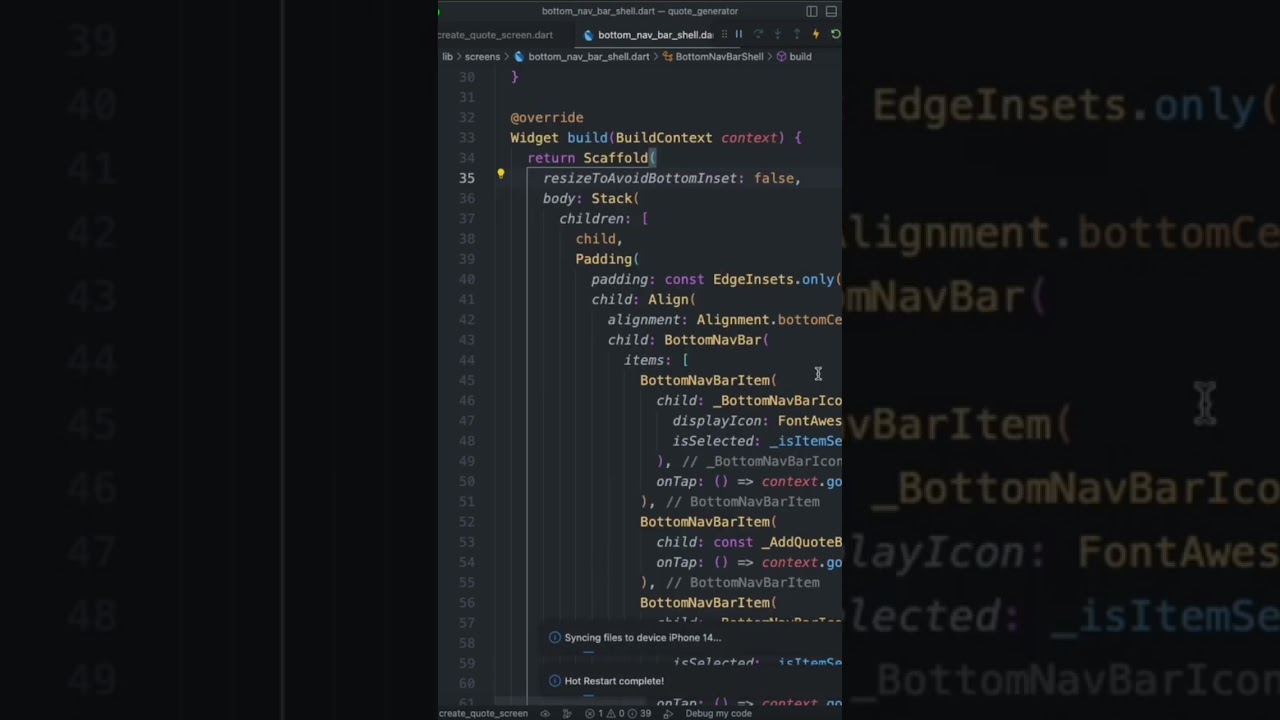Viewport: 1280px width, 720px height.
Task: Click the Syncing files to device notification
Action: click(642, 637)
